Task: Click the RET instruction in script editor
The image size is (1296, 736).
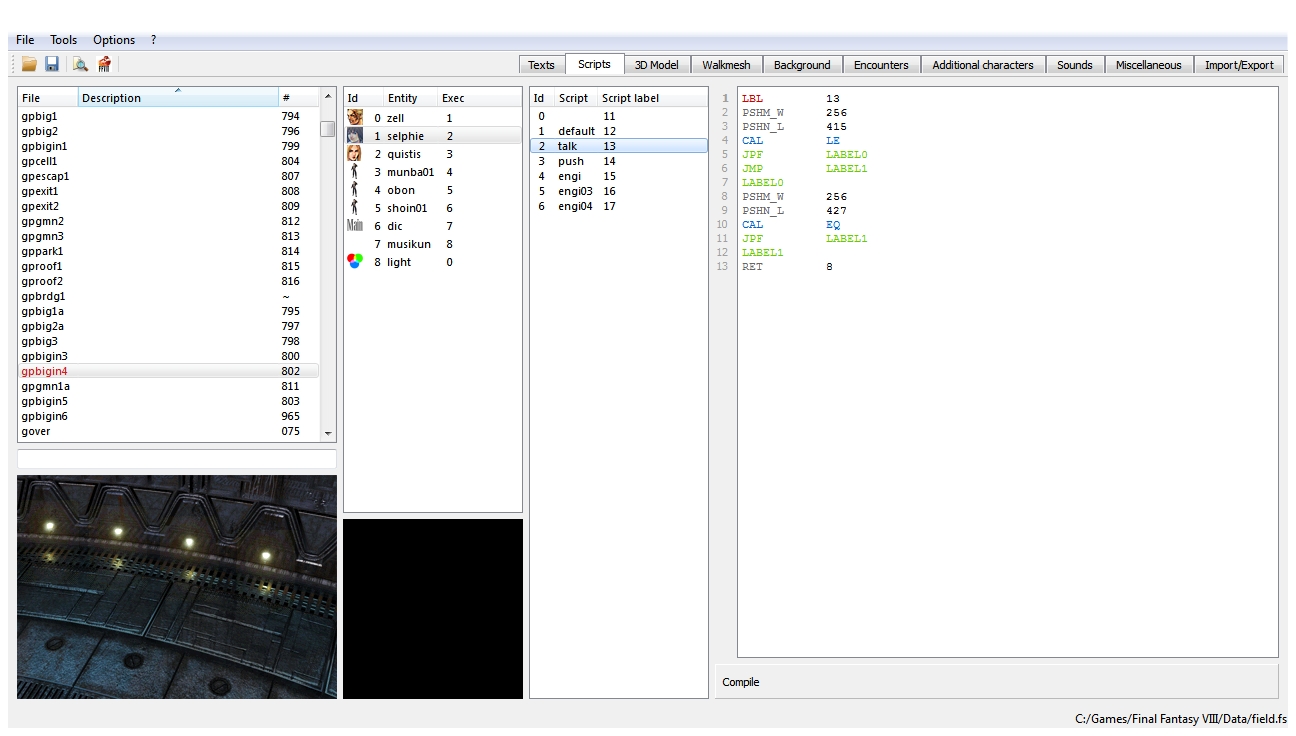Action: pyautogui.click(x=752, y=267)
